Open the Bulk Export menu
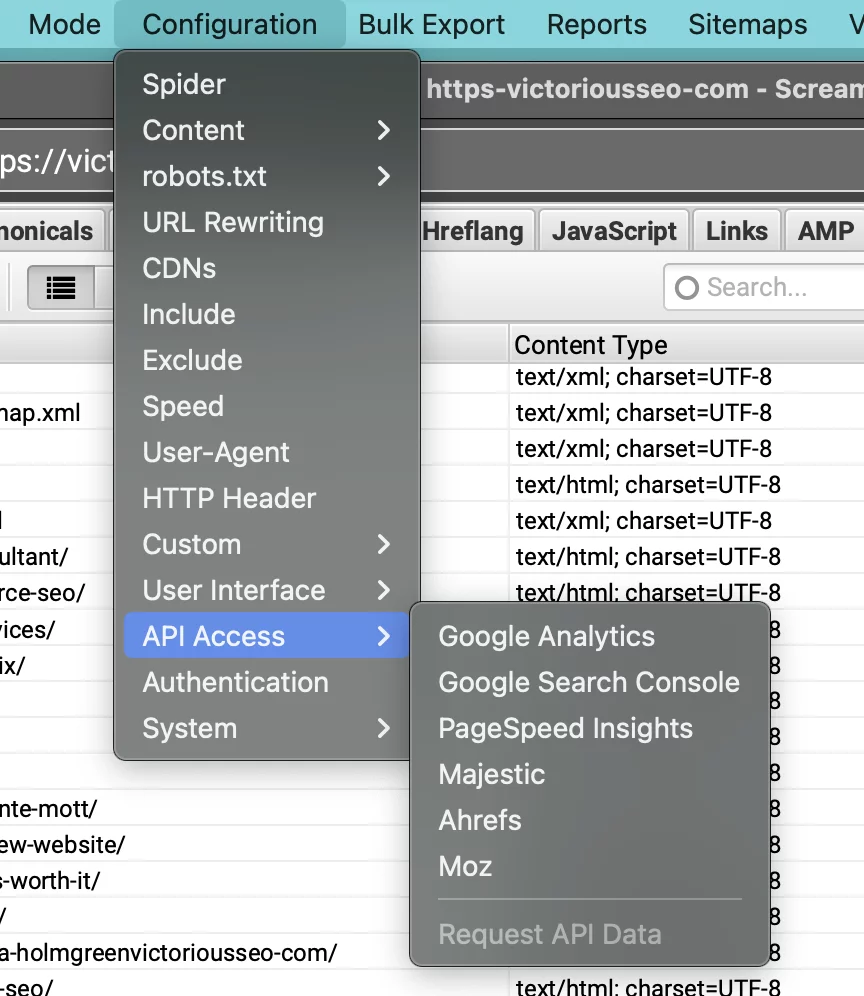Image resolution: width=864 pixels, height=996 pixels. pos(431,25)
